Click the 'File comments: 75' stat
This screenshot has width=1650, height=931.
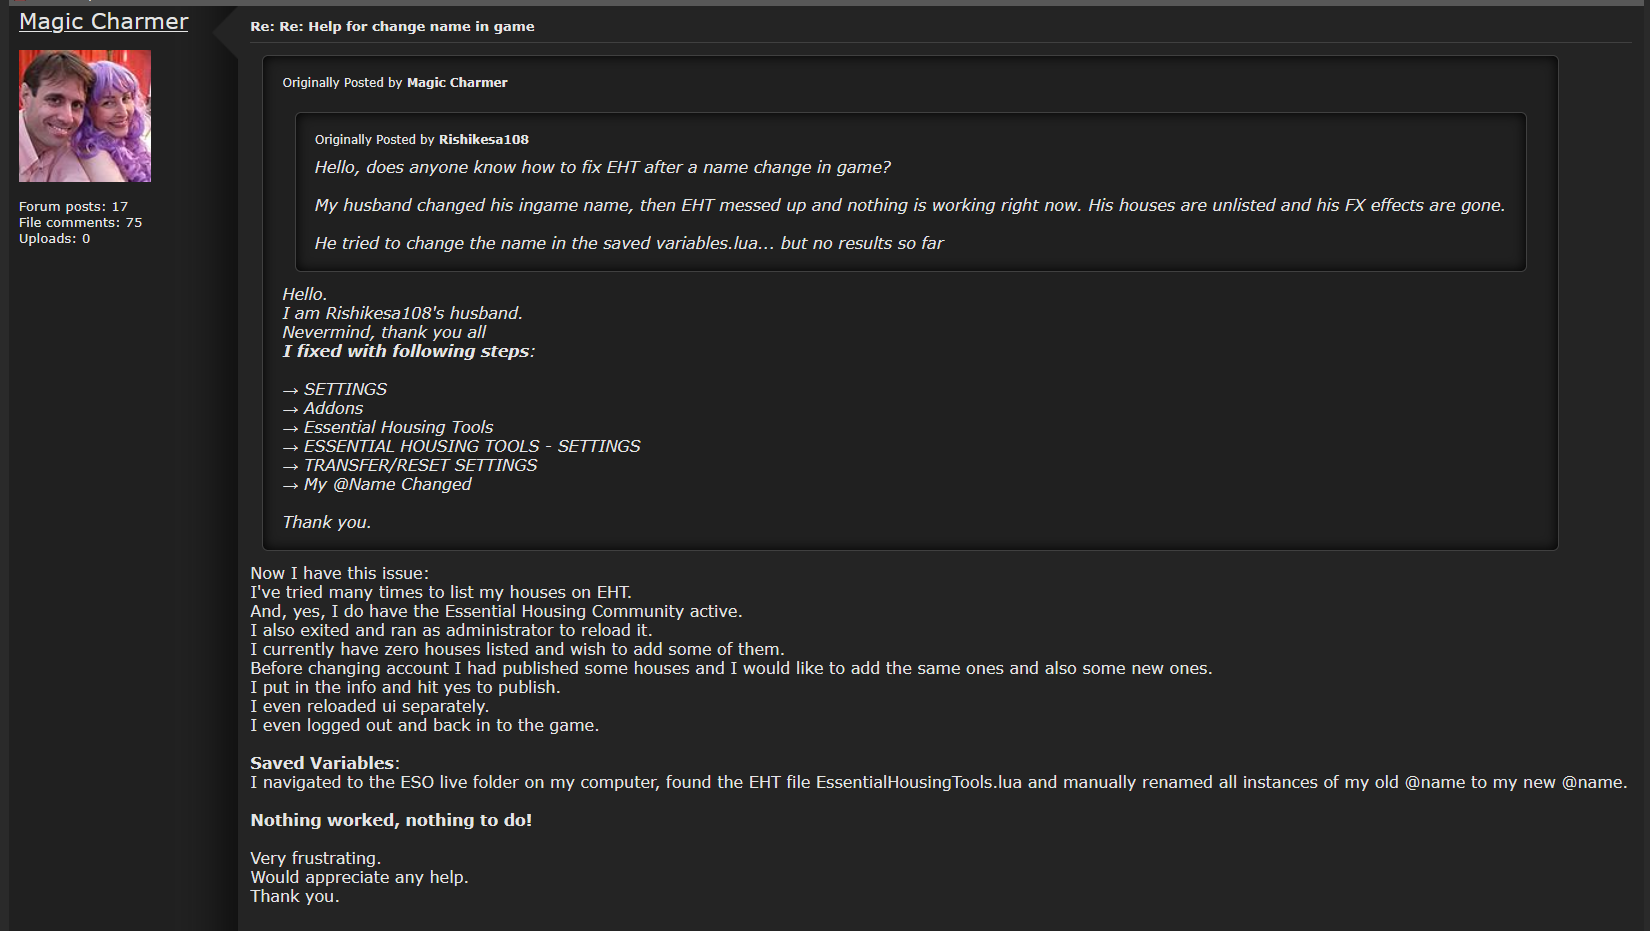80,223
